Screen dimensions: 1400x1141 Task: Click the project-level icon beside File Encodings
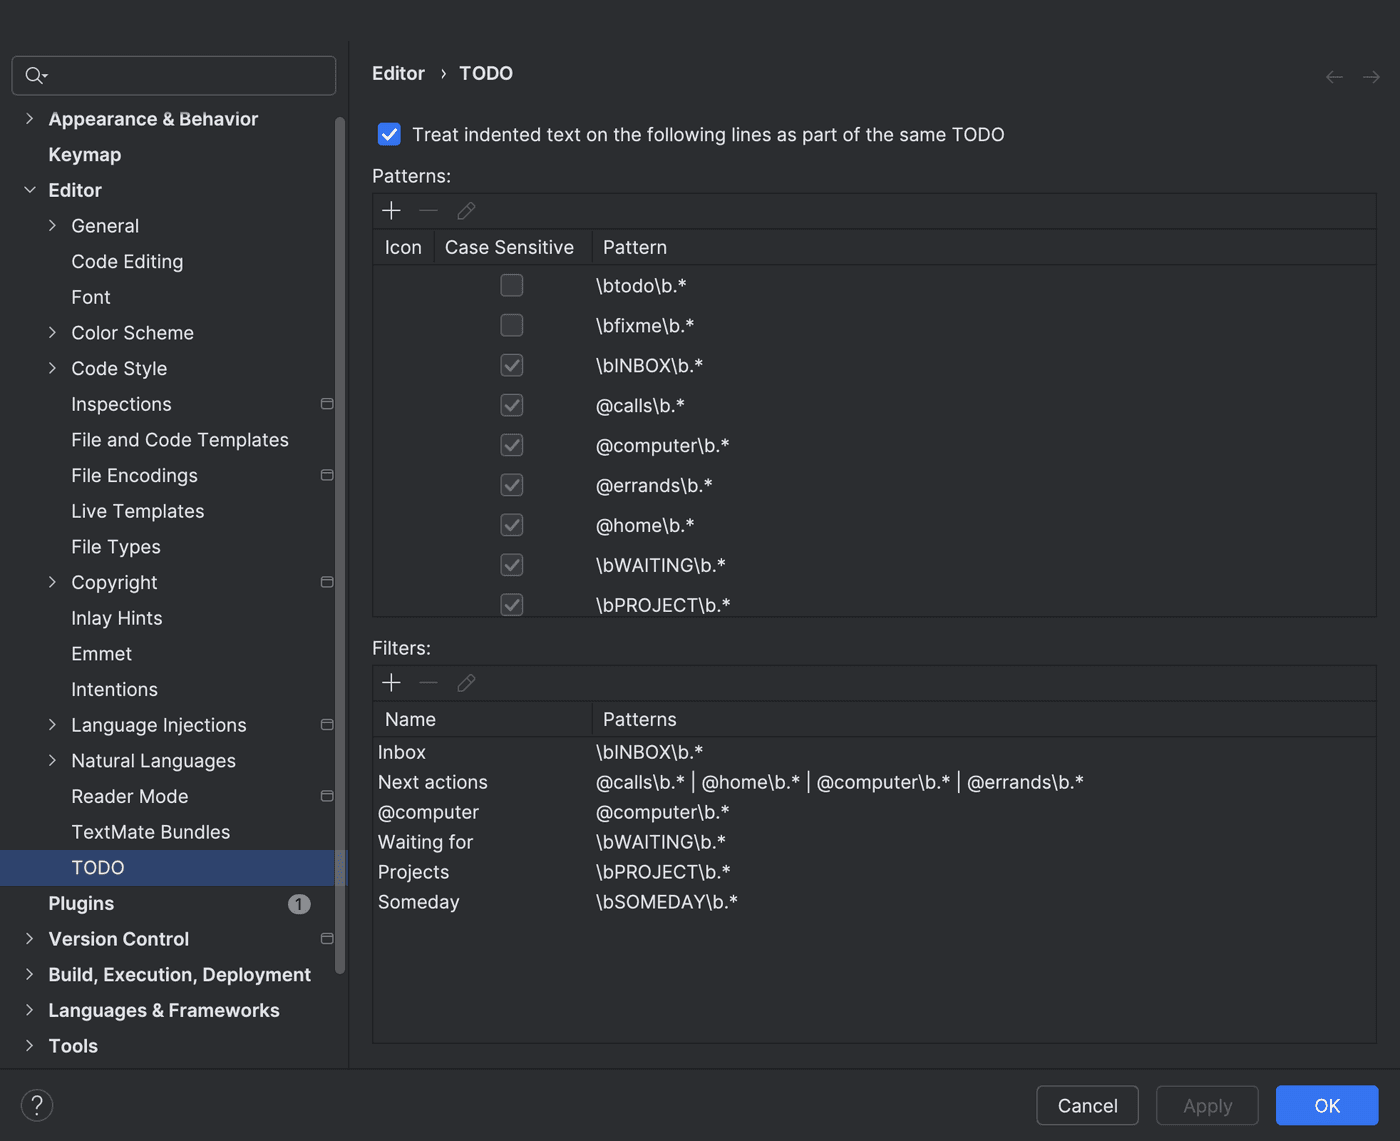pos(327,475)
